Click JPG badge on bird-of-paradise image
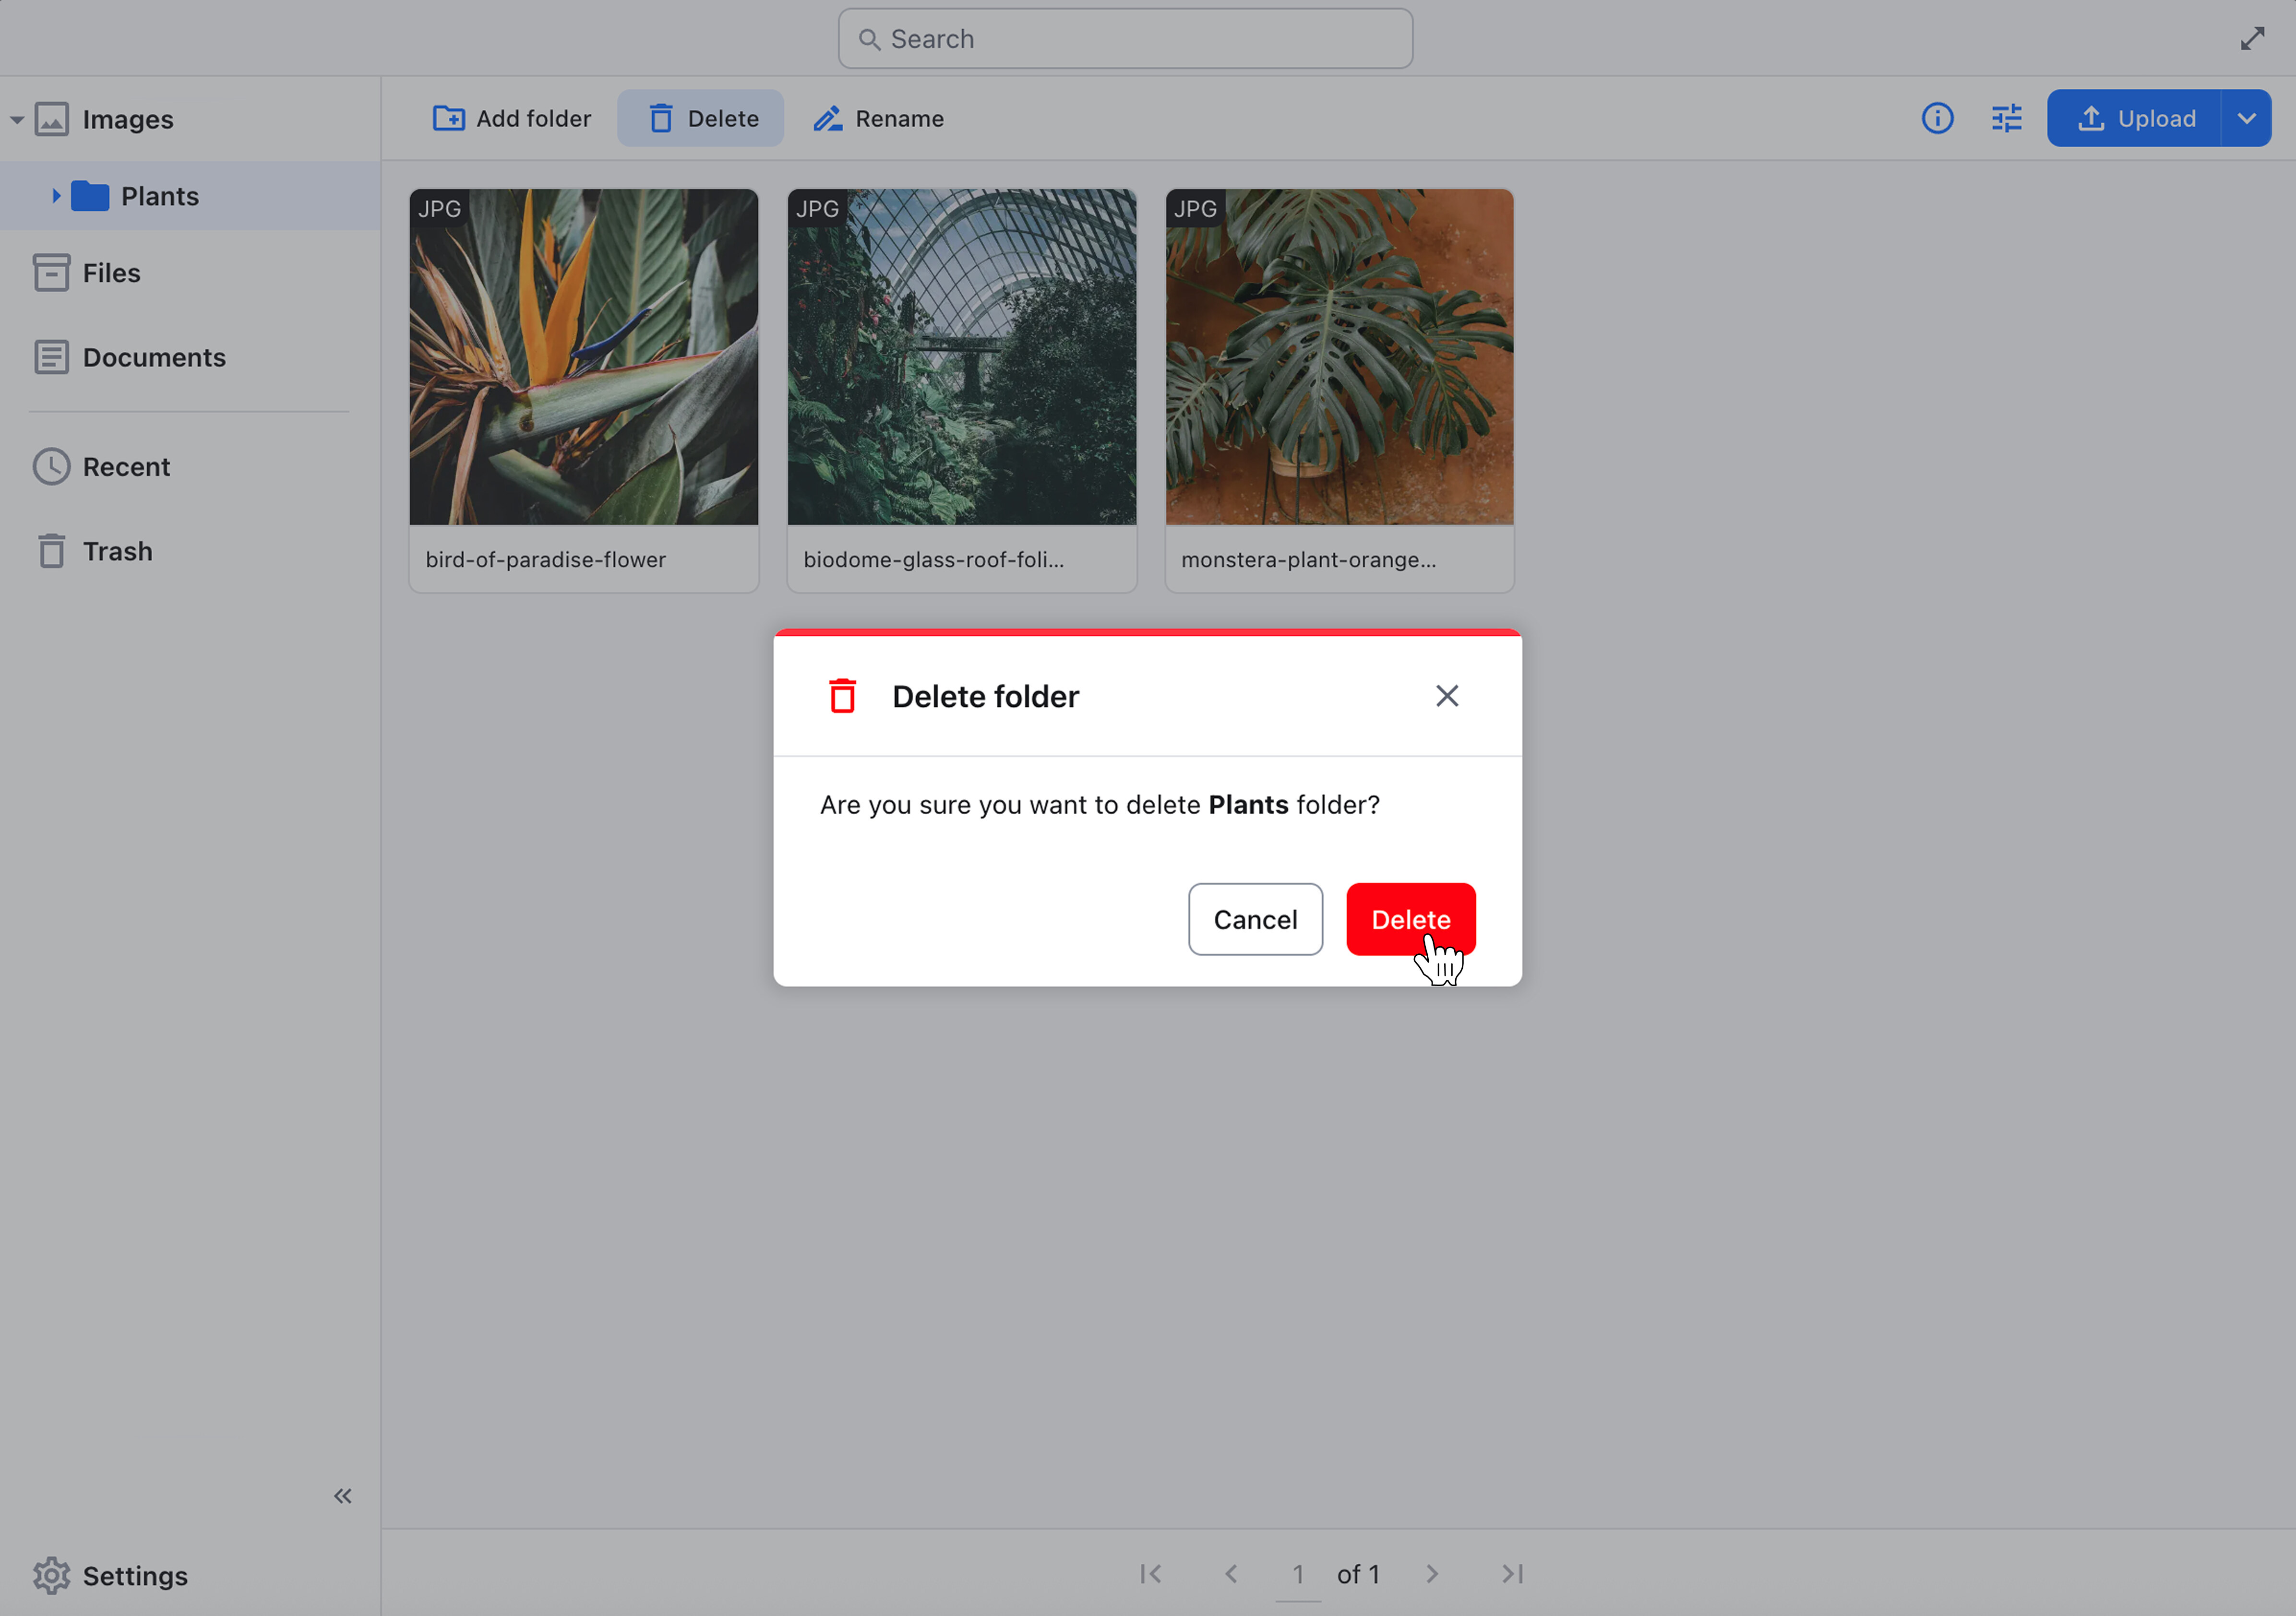 439,209
